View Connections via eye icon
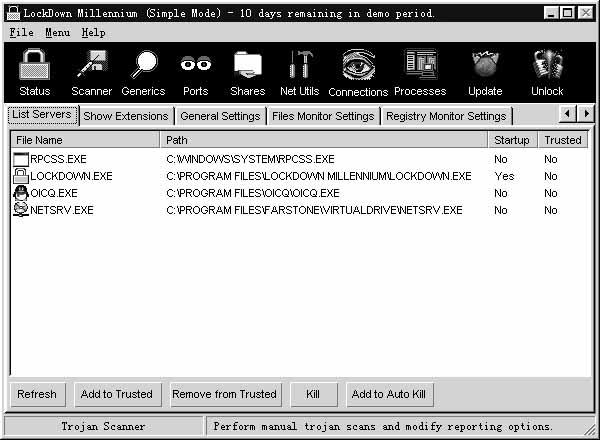The image size is (600, 440). pyautogui.click(x=358, y=72)
